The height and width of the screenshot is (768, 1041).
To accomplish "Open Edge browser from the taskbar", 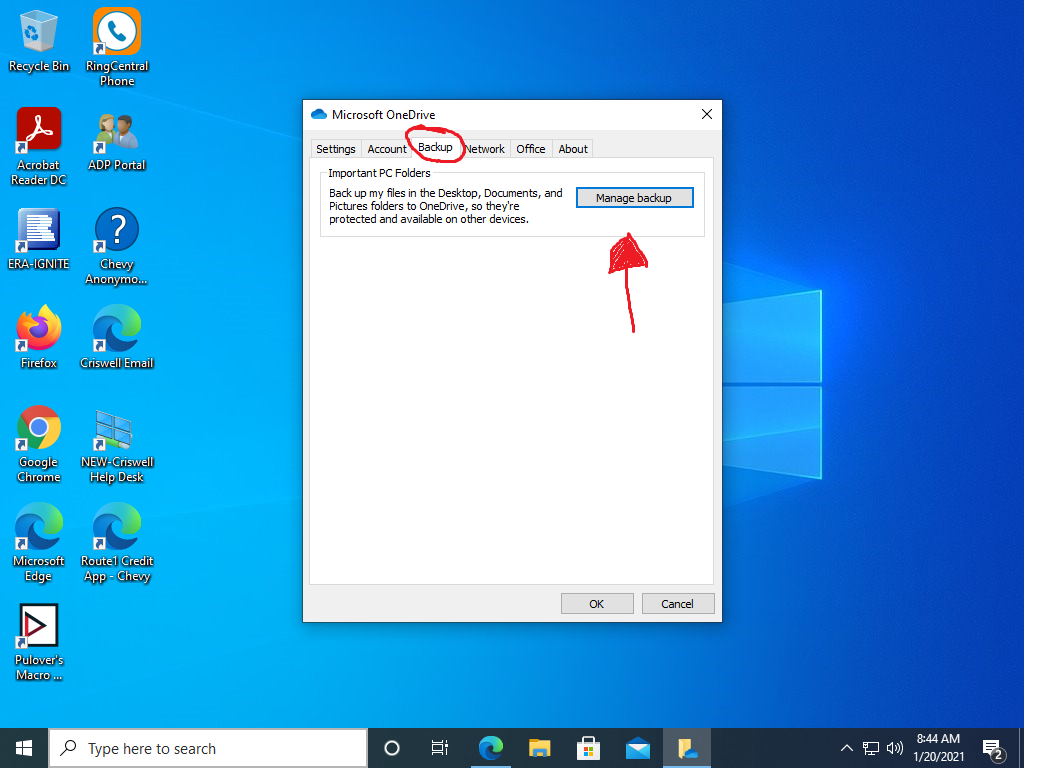I will [491, 749].
